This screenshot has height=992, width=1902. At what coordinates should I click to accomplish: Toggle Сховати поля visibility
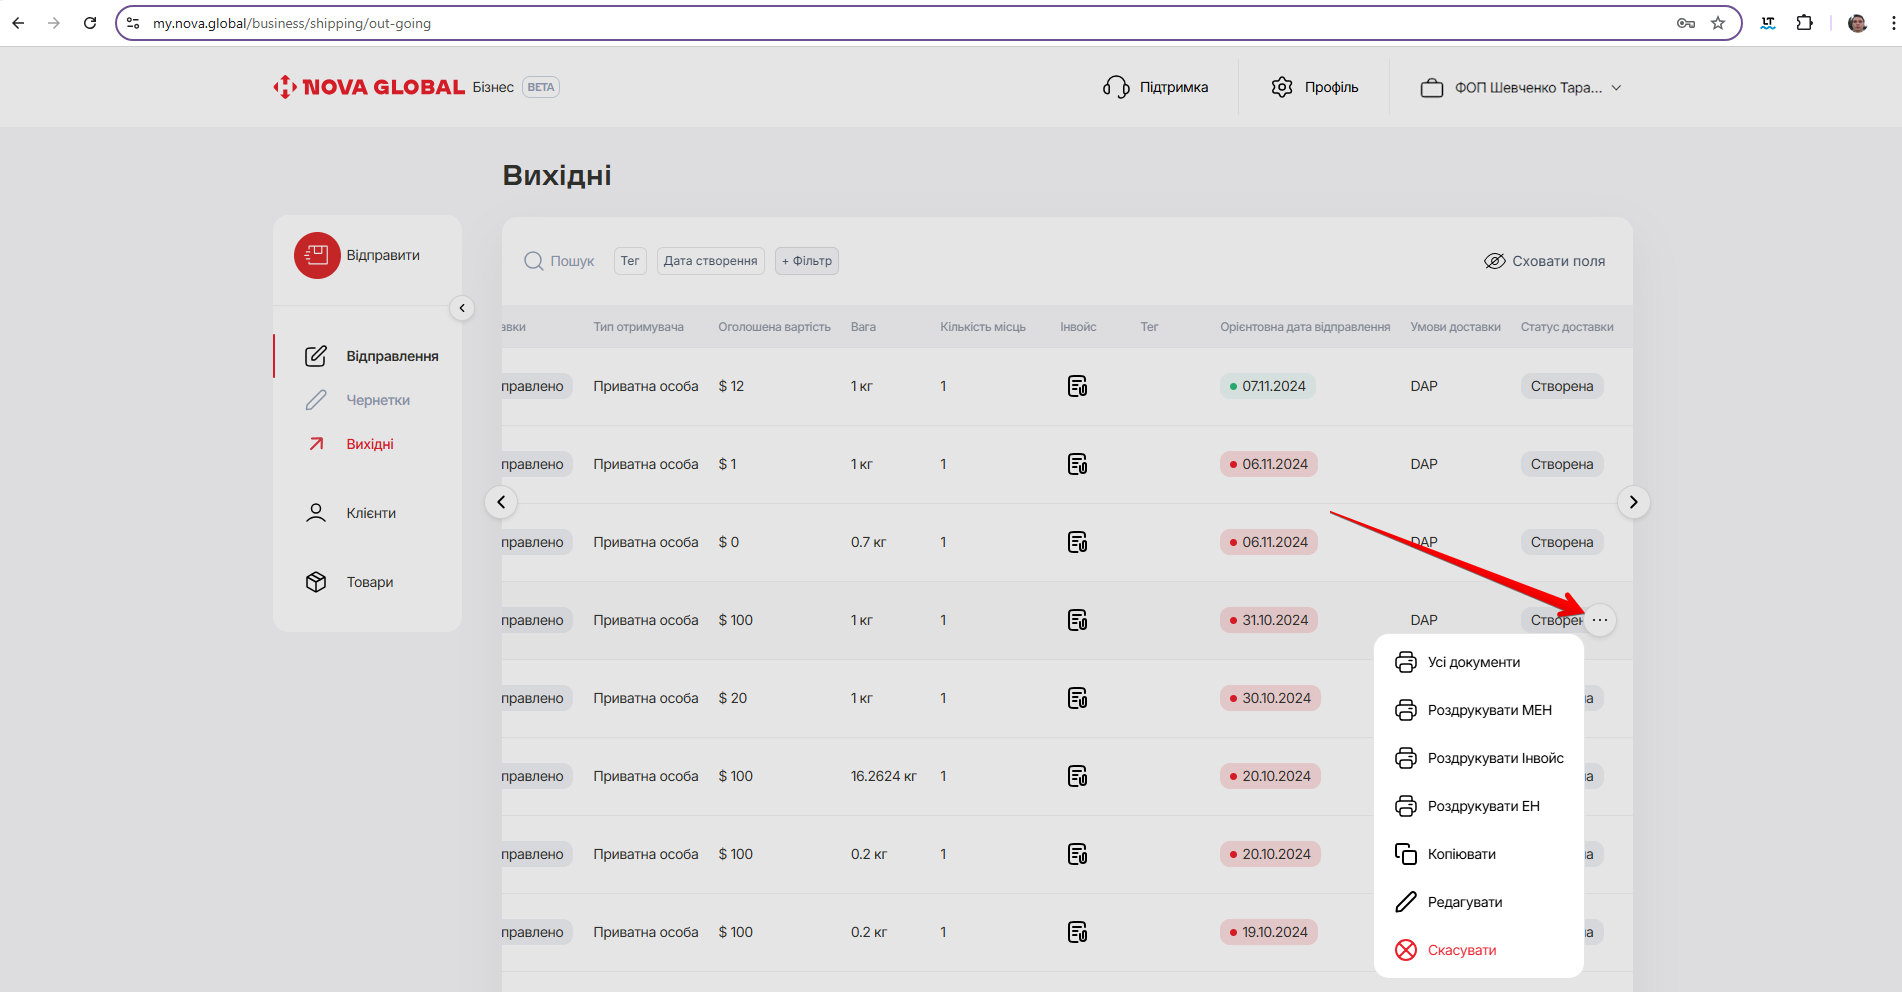[x=1544, y=261]
